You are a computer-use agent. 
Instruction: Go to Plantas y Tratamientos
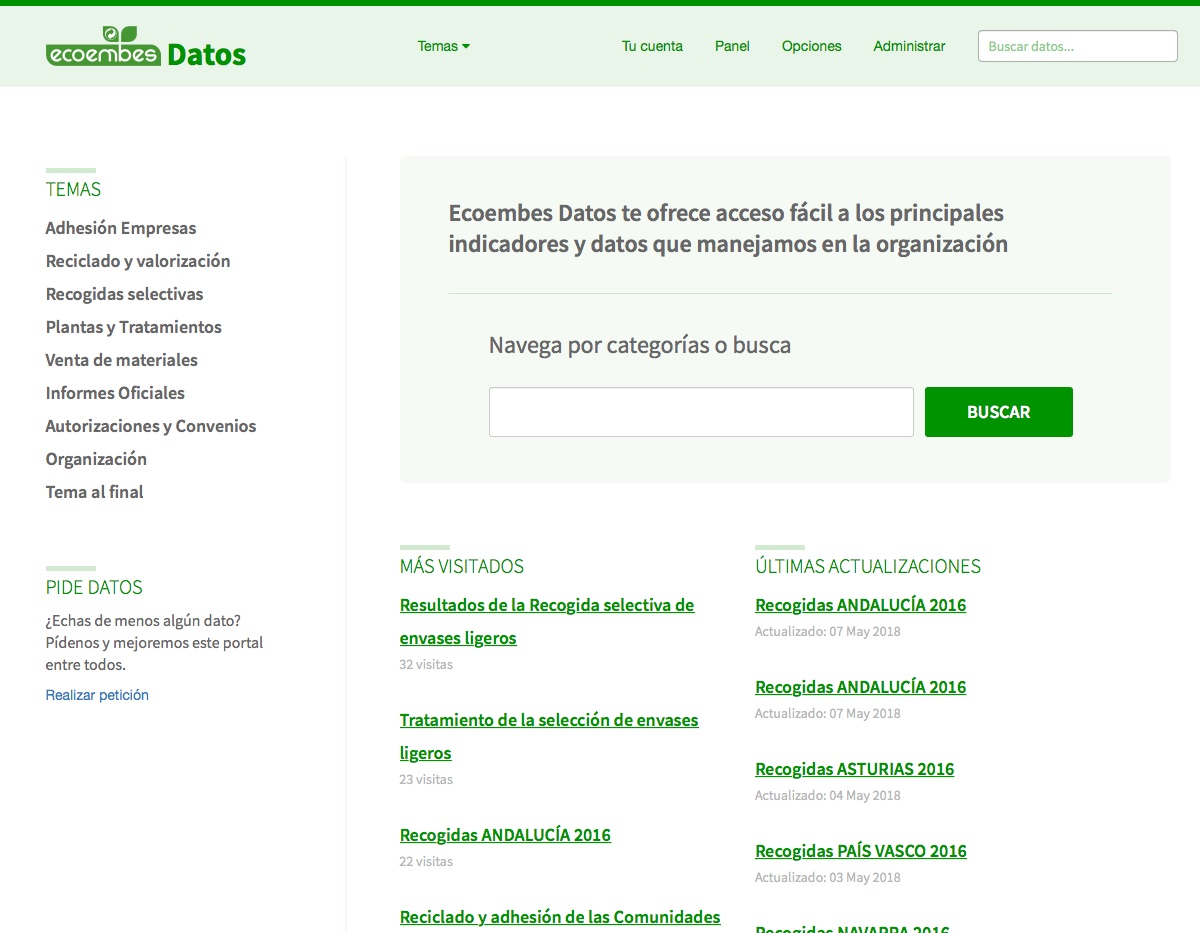click(133, 327)
